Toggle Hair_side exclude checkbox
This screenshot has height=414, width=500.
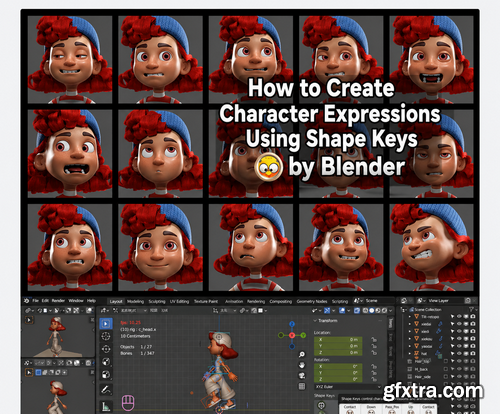pyautogui.click(x=446, y=377)
